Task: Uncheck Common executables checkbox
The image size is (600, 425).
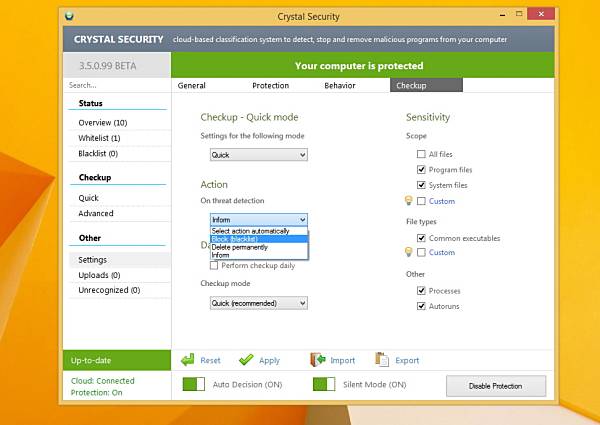Action: pos(421,238)
